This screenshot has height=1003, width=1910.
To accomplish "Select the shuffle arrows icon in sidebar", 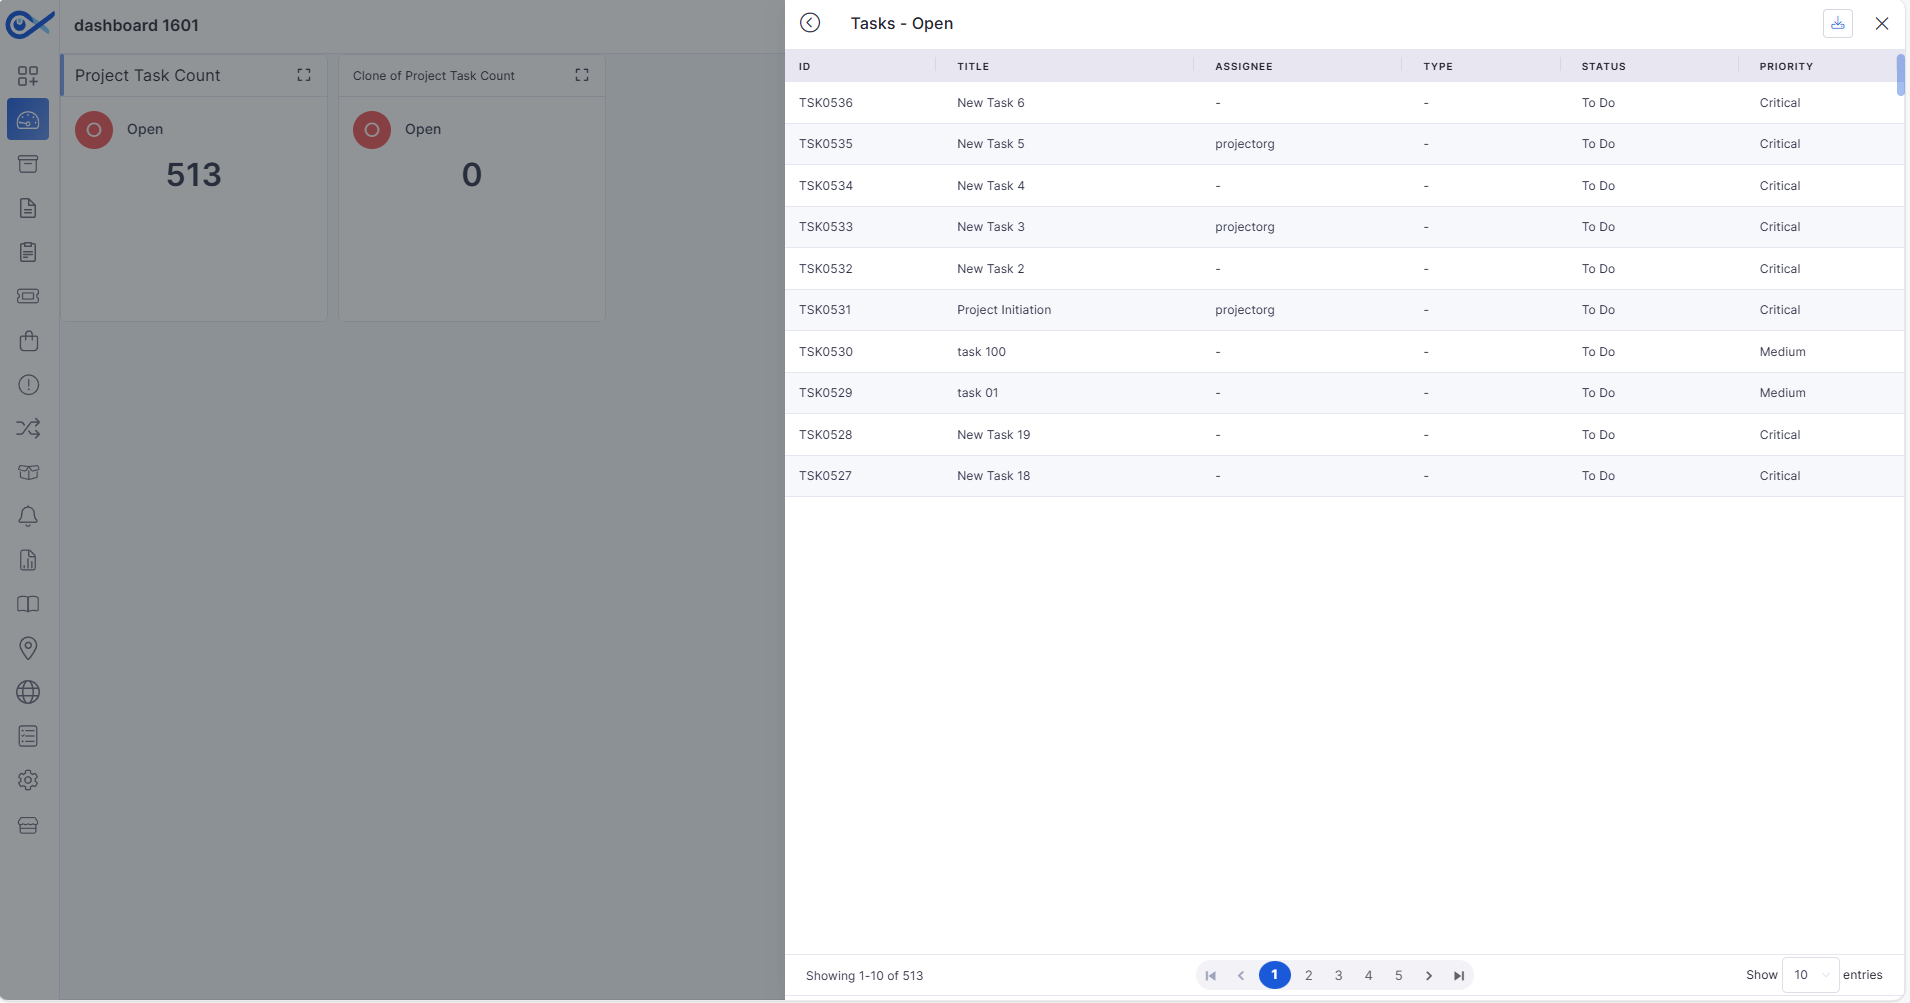I will pyautogui.click(x=28, y=429).
